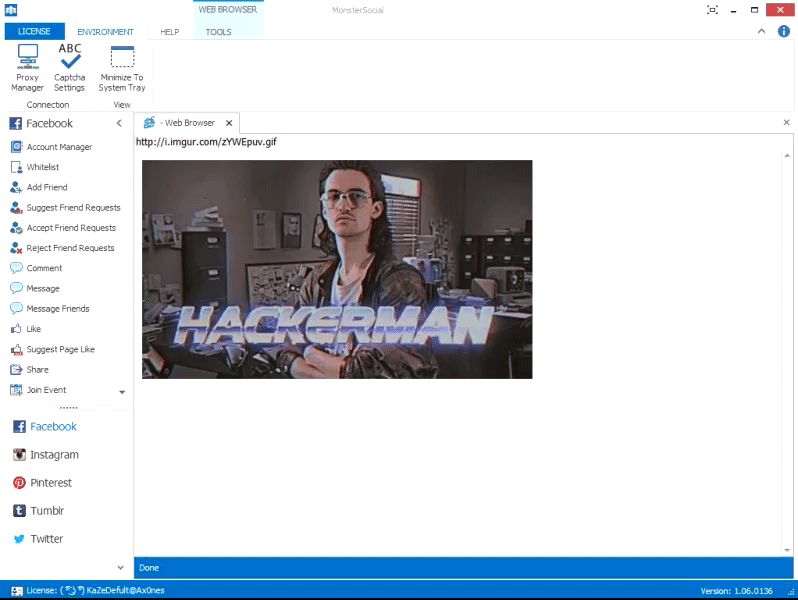This screenshot has height=600, width=798.
Task: Click the HACKERMAN gif image
Action: 337,269
